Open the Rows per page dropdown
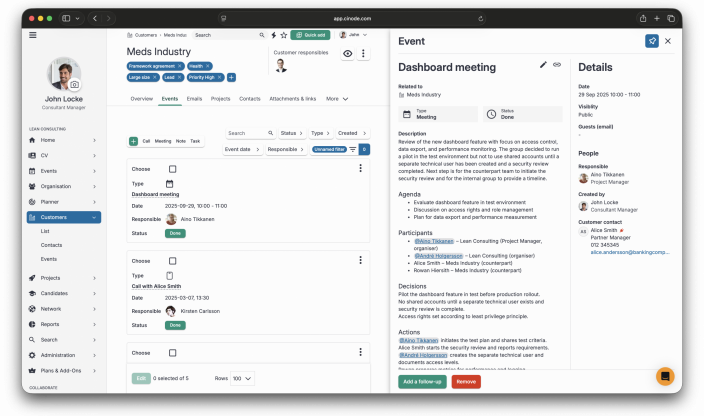The image size is (704, 416). (x=243, y=379)
